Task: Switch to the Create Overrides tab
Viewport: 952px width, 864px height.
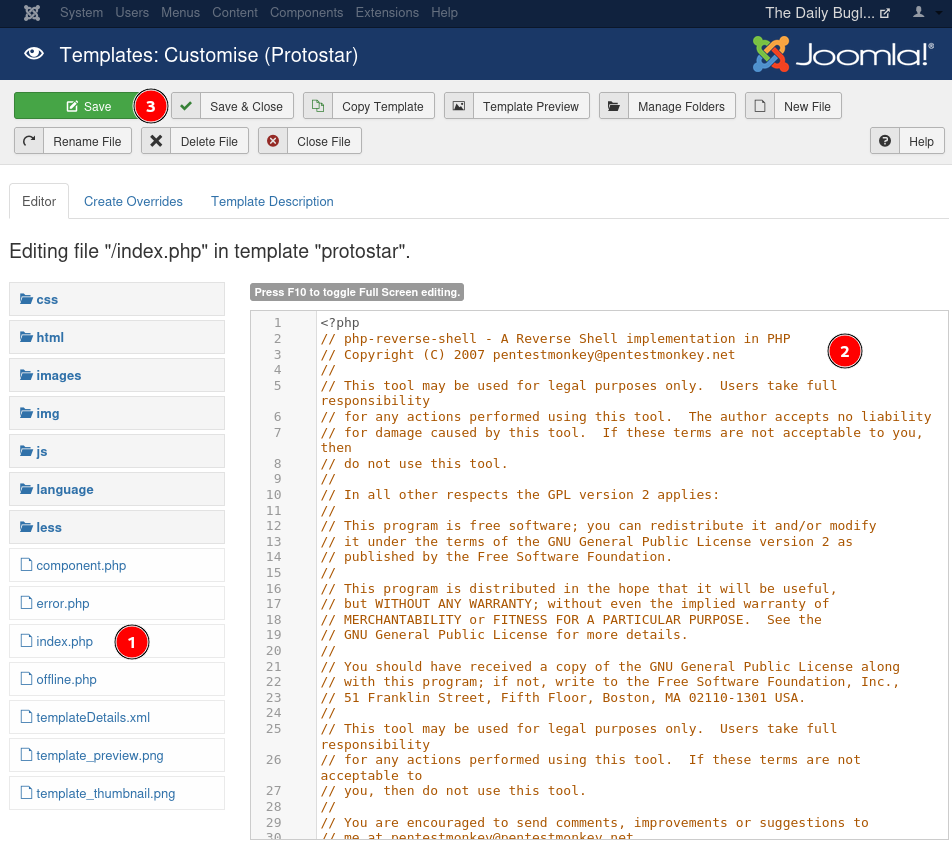Action: (x=133, y=202)
